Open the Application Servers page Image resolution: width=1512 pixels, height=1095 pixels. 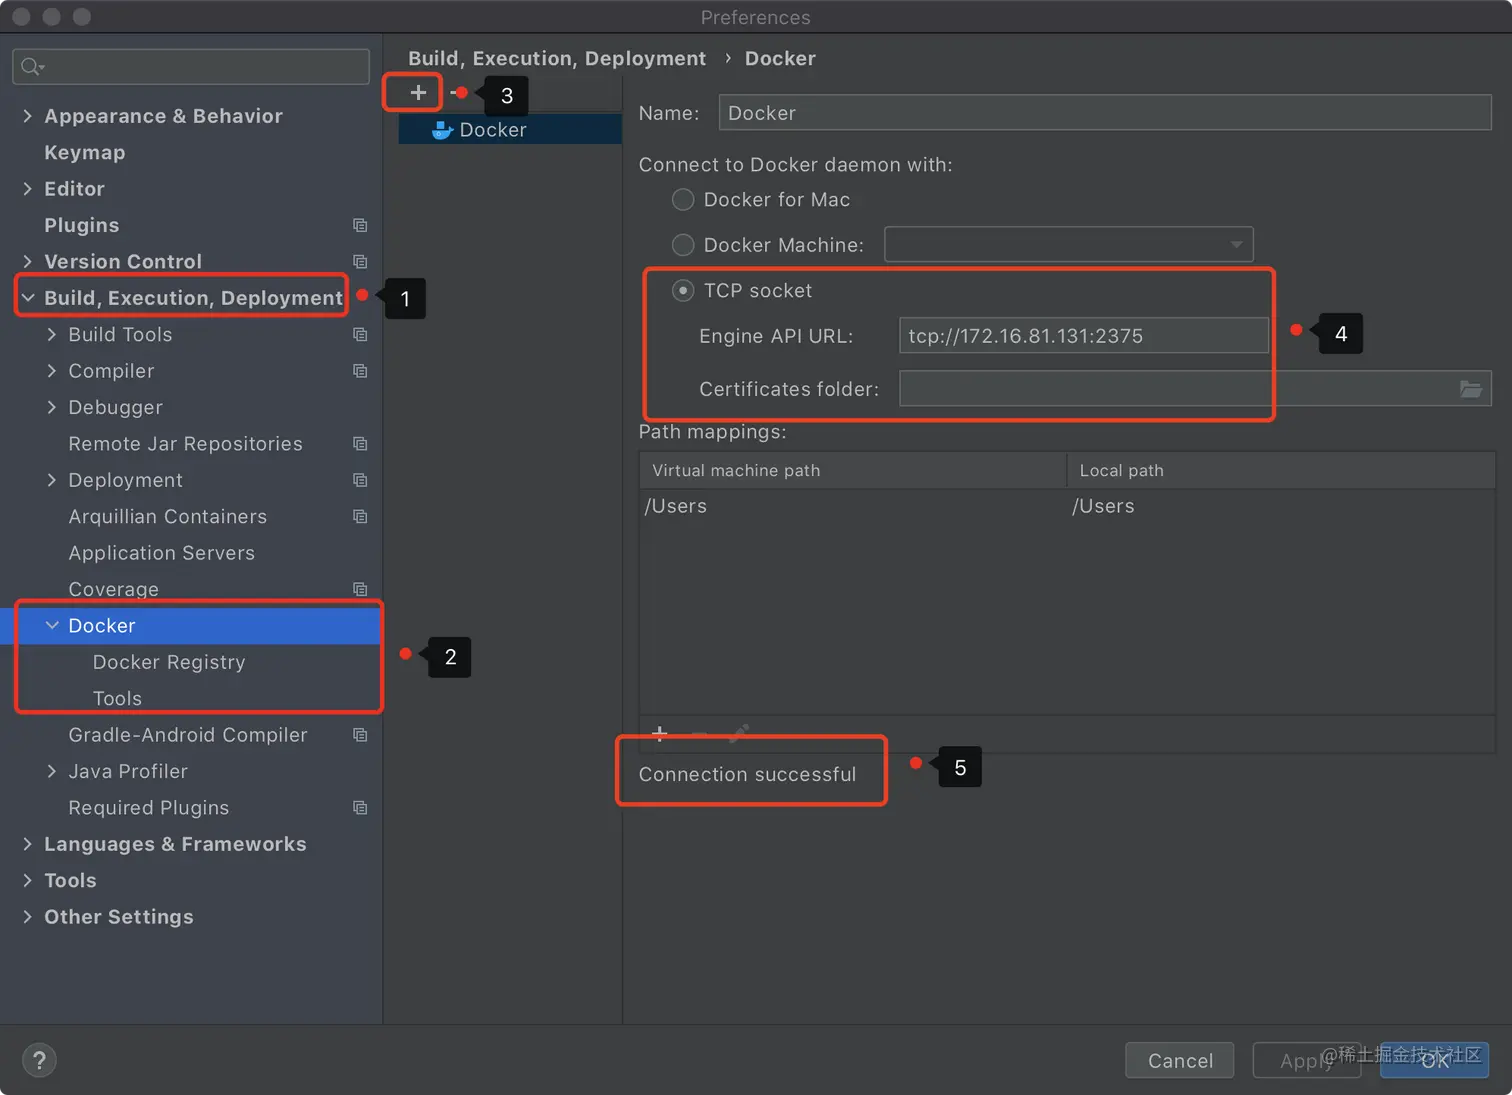(x=162, y=553)
